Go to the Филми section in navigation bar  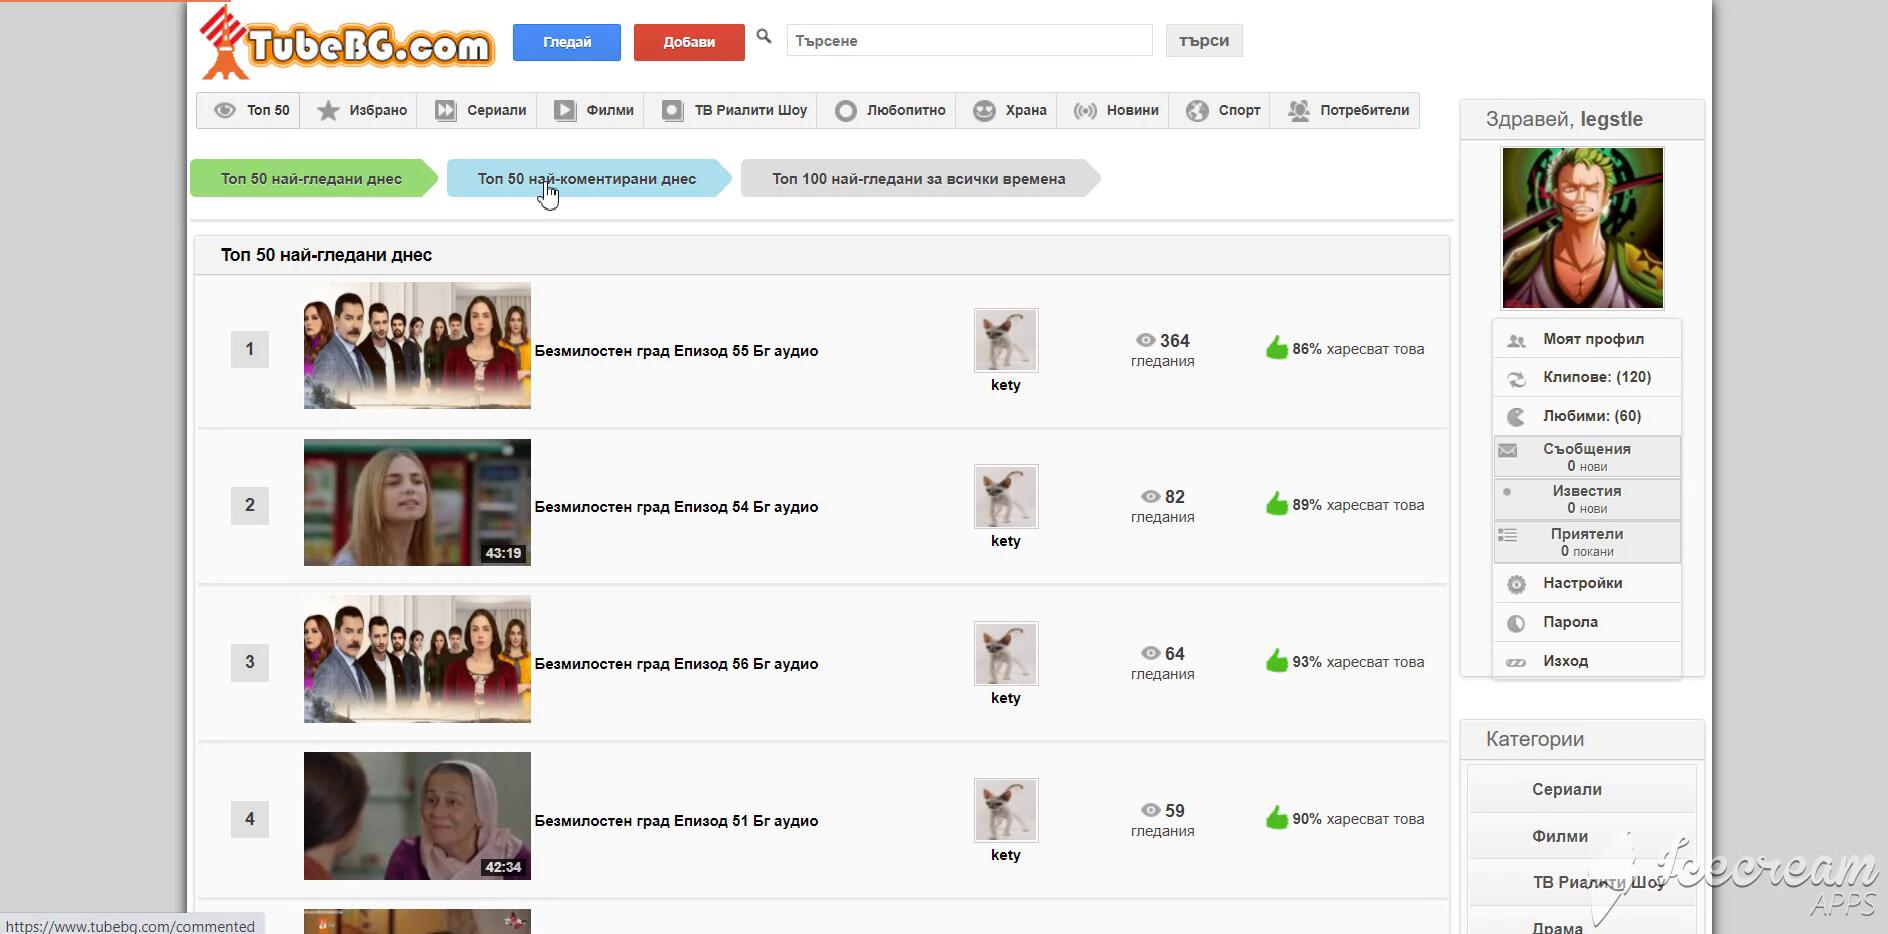click(595, 110)
